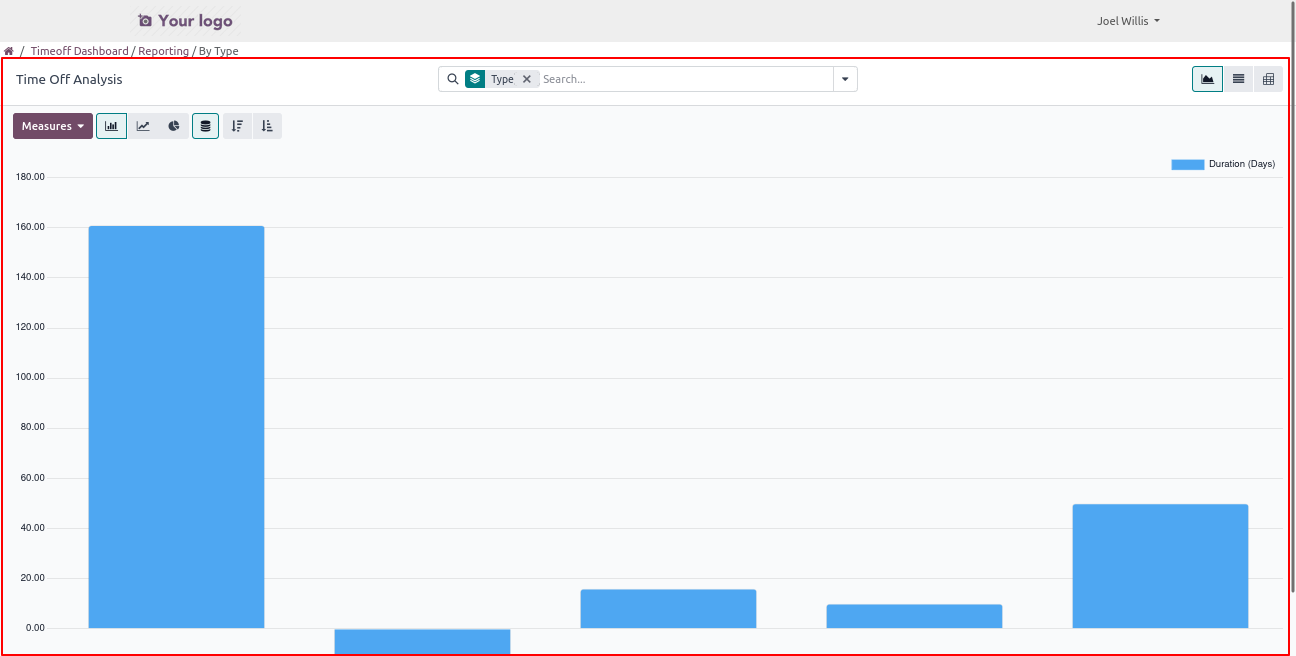Viewport: 1296px width, 656px height.
Task: Click the Your logo link
Action: (x=185, y=21)
